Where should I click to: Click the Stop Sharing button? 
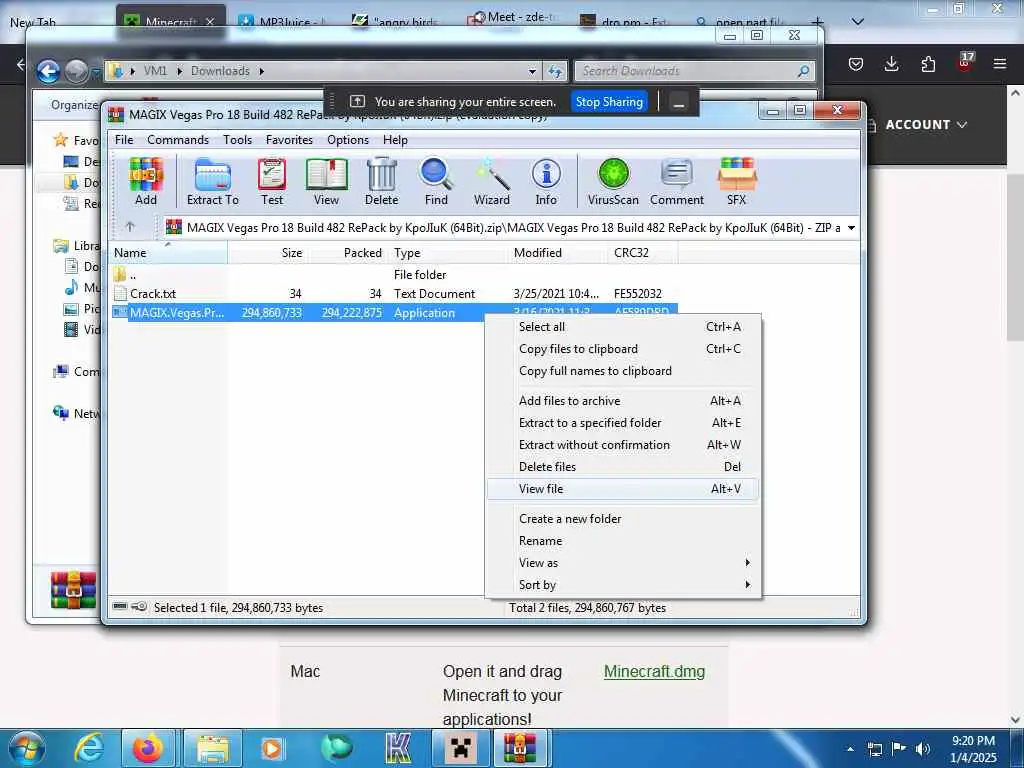point(609,102)
